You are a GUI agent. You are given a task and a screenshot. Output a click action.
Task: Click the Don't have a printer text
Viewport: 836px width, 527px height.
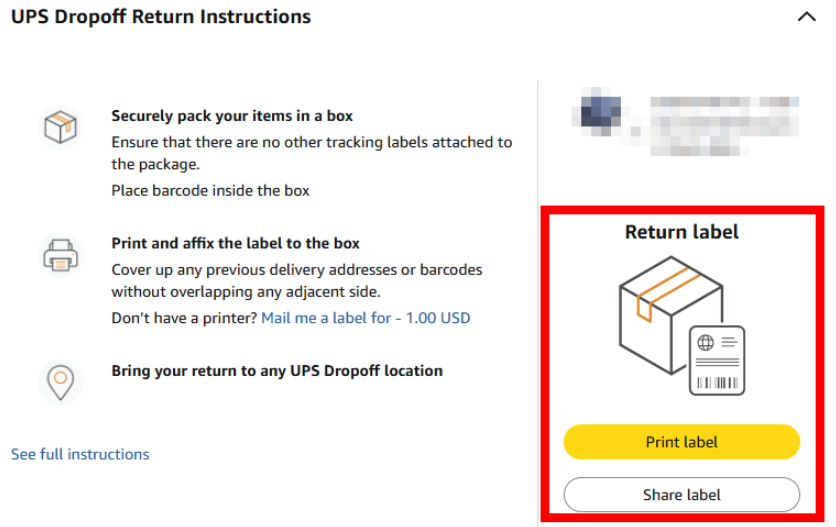click(184, 318)
